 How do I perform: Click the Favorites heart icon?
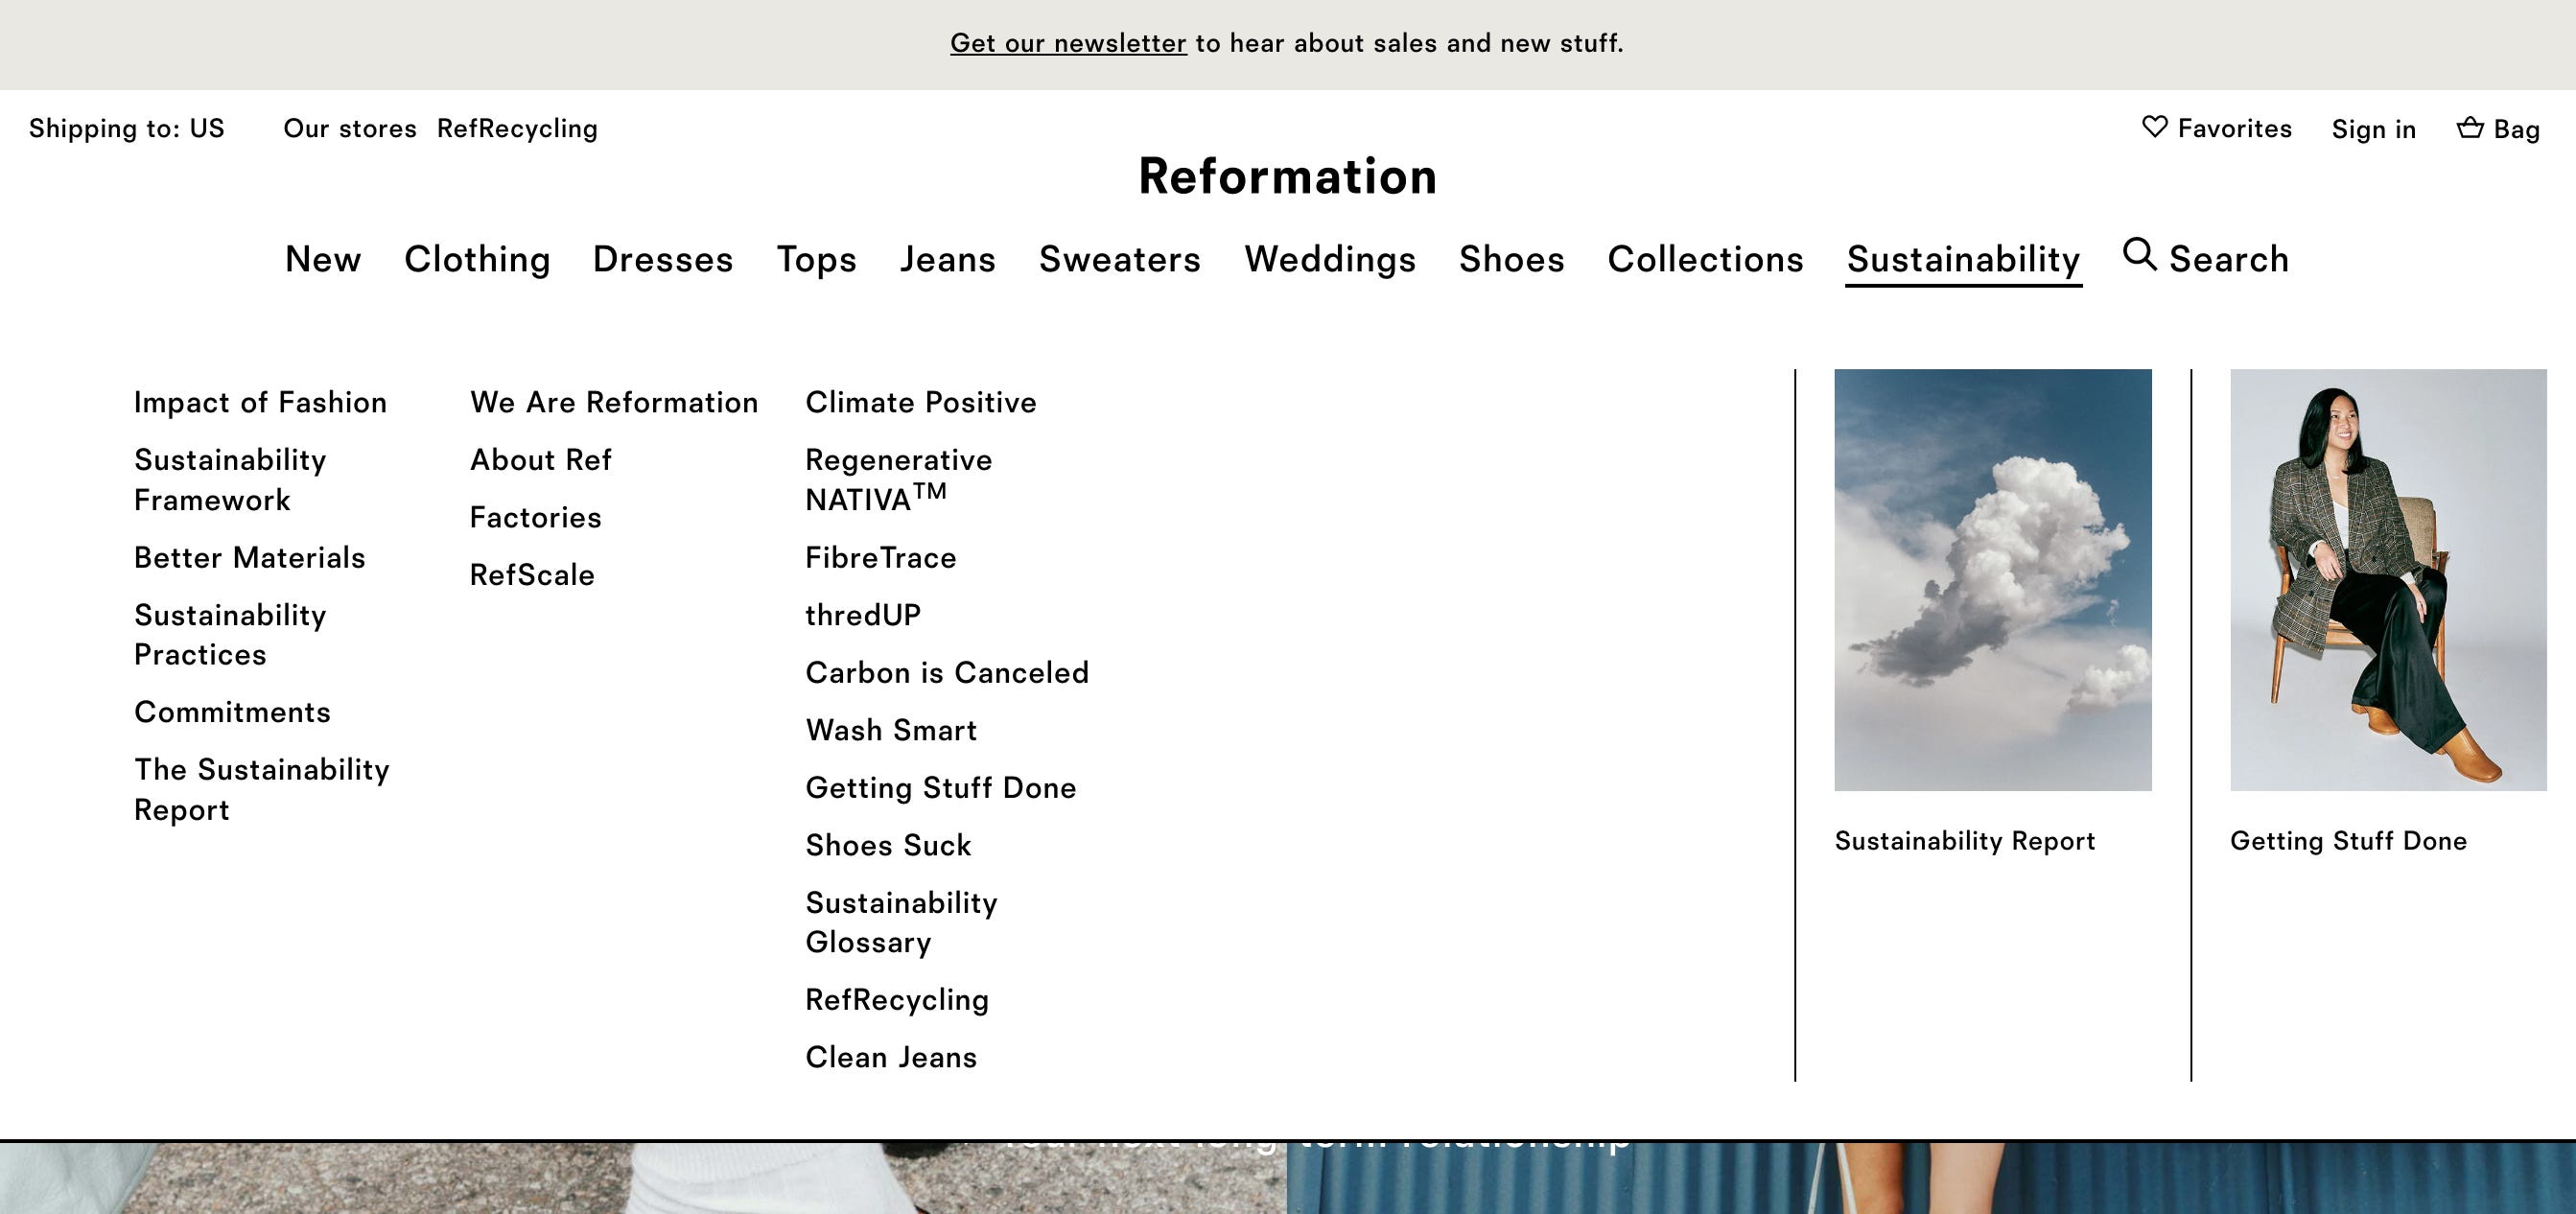click(2155, 127)
